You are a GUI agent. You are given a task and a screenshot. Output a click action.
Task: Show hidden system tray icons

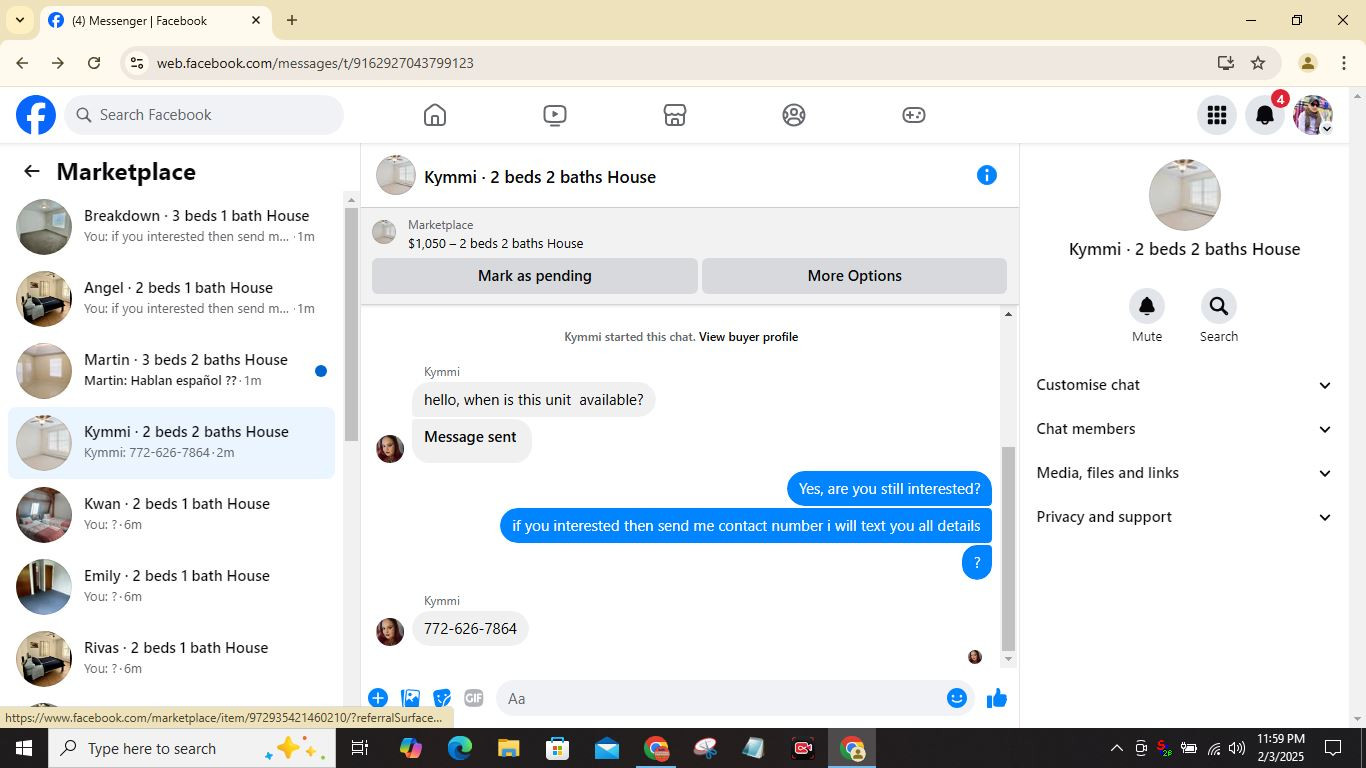coord(1116,748)
